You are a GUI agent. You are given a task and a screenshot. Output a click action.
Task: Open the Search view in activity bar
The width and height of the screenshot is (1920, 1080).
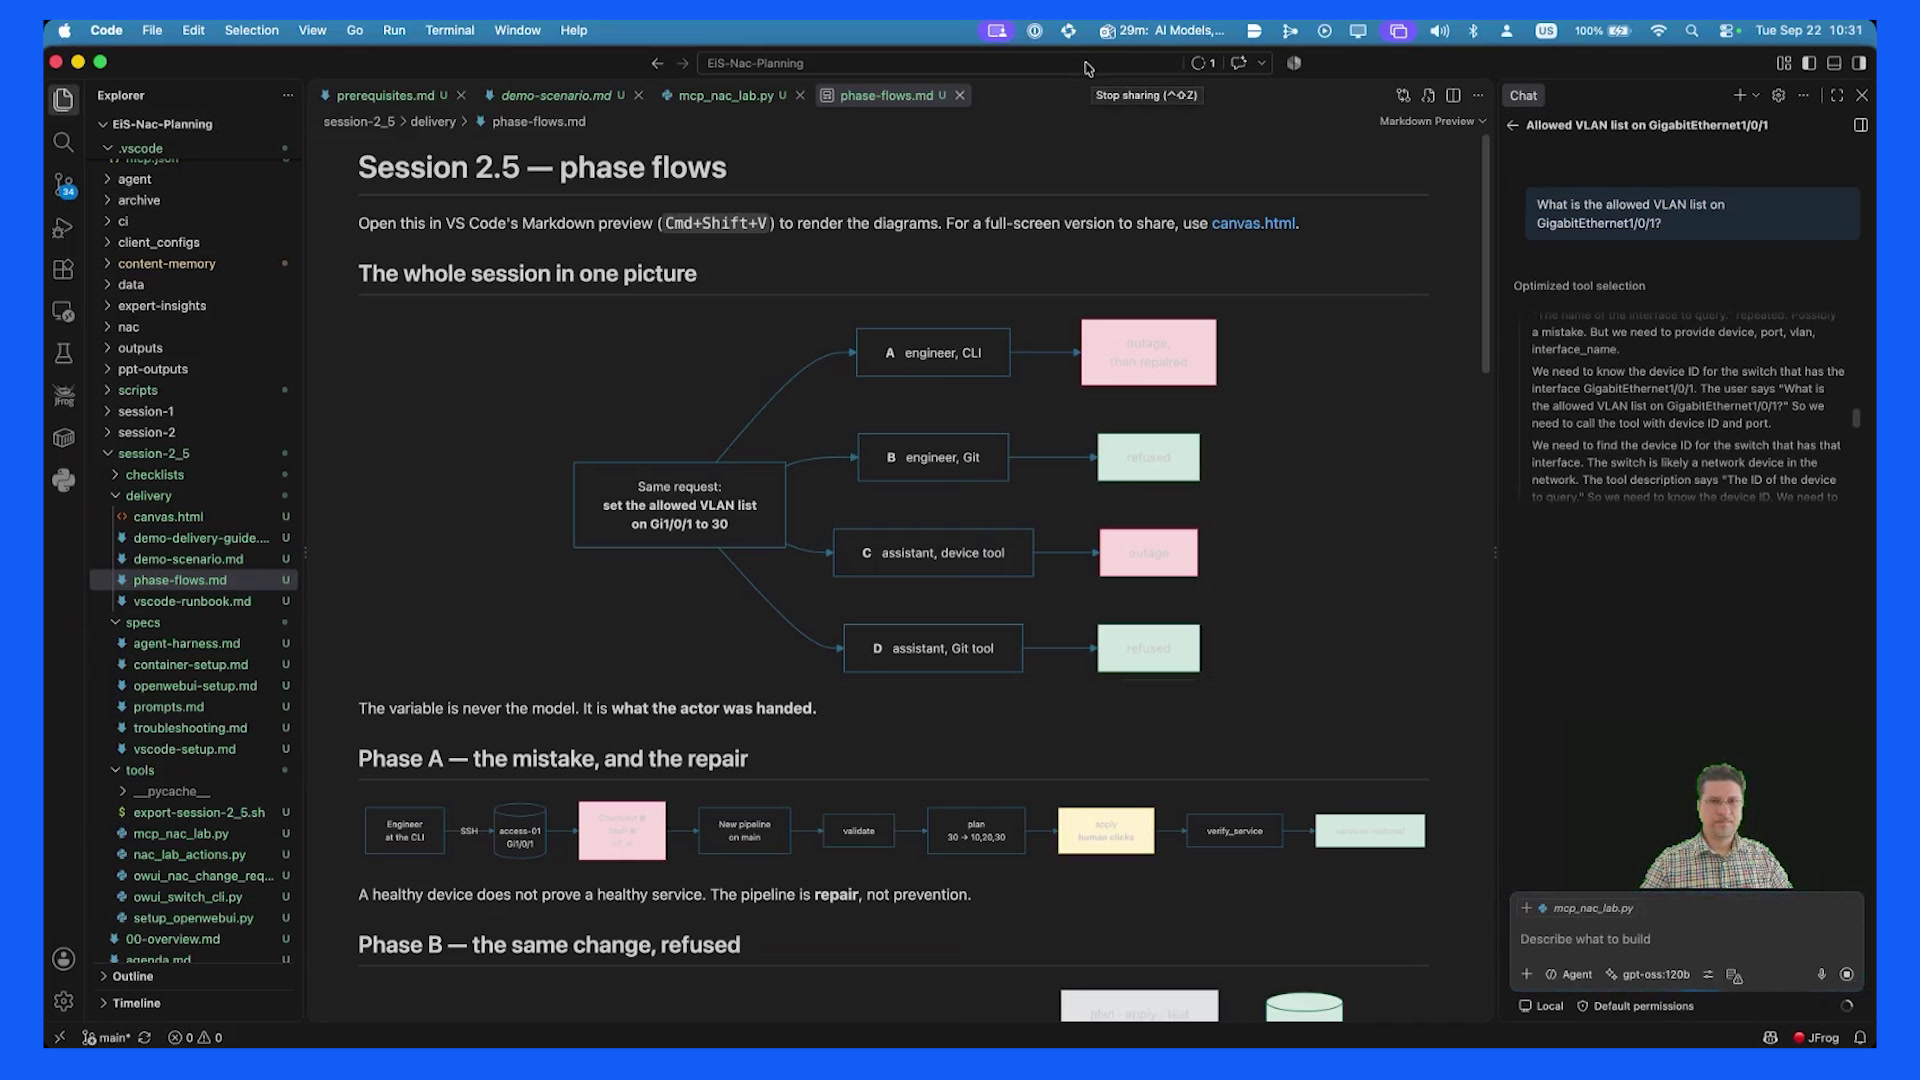pyautogui.click(x=63, y=142)
